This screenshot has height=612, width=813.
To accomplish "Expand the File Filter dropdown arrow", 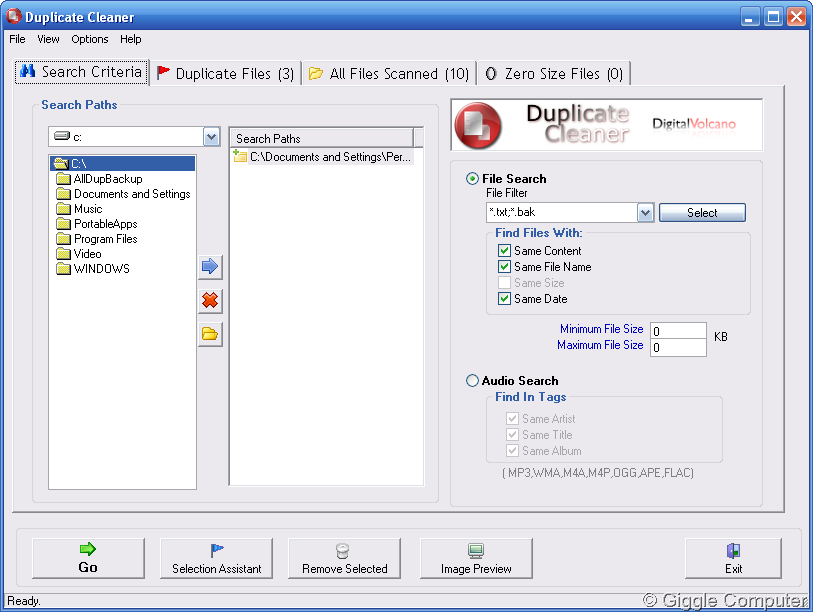I will [645, 213].
